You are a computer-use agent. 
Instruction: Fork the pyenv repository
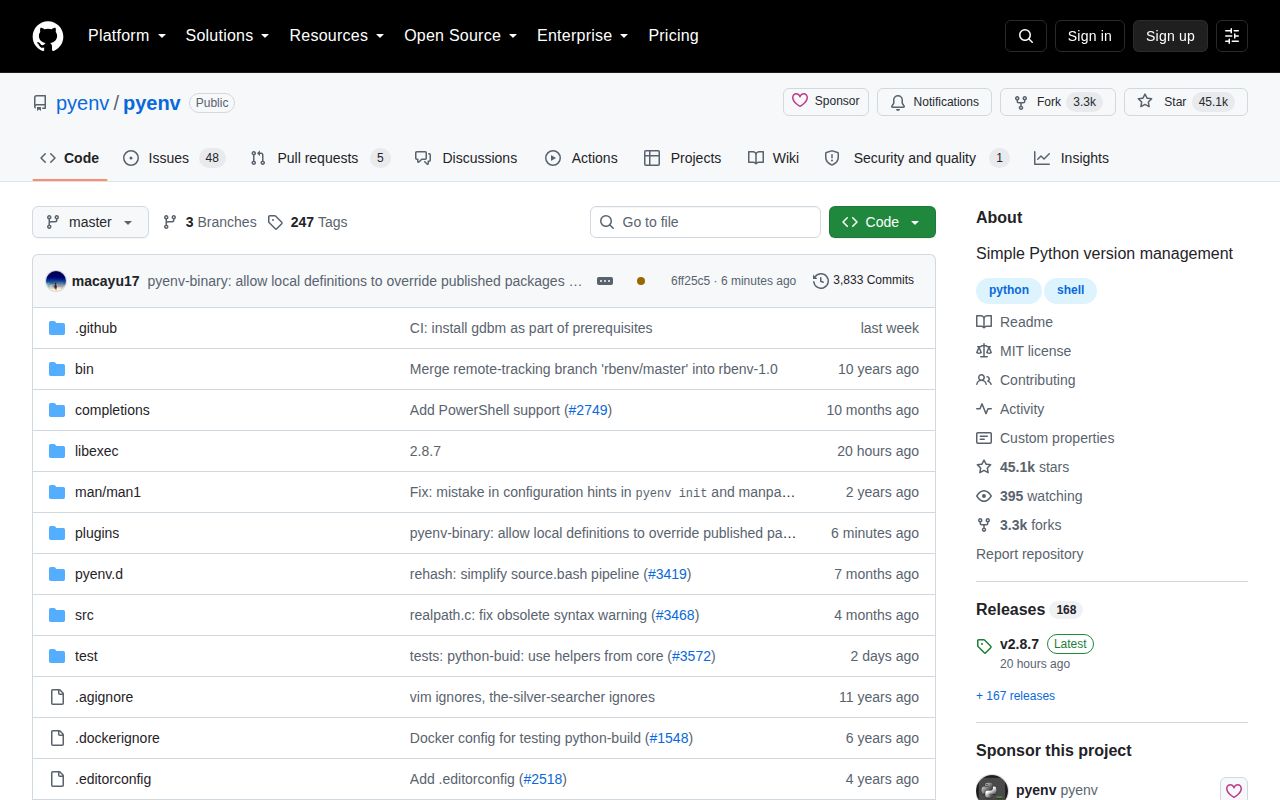pos(1058,102)
